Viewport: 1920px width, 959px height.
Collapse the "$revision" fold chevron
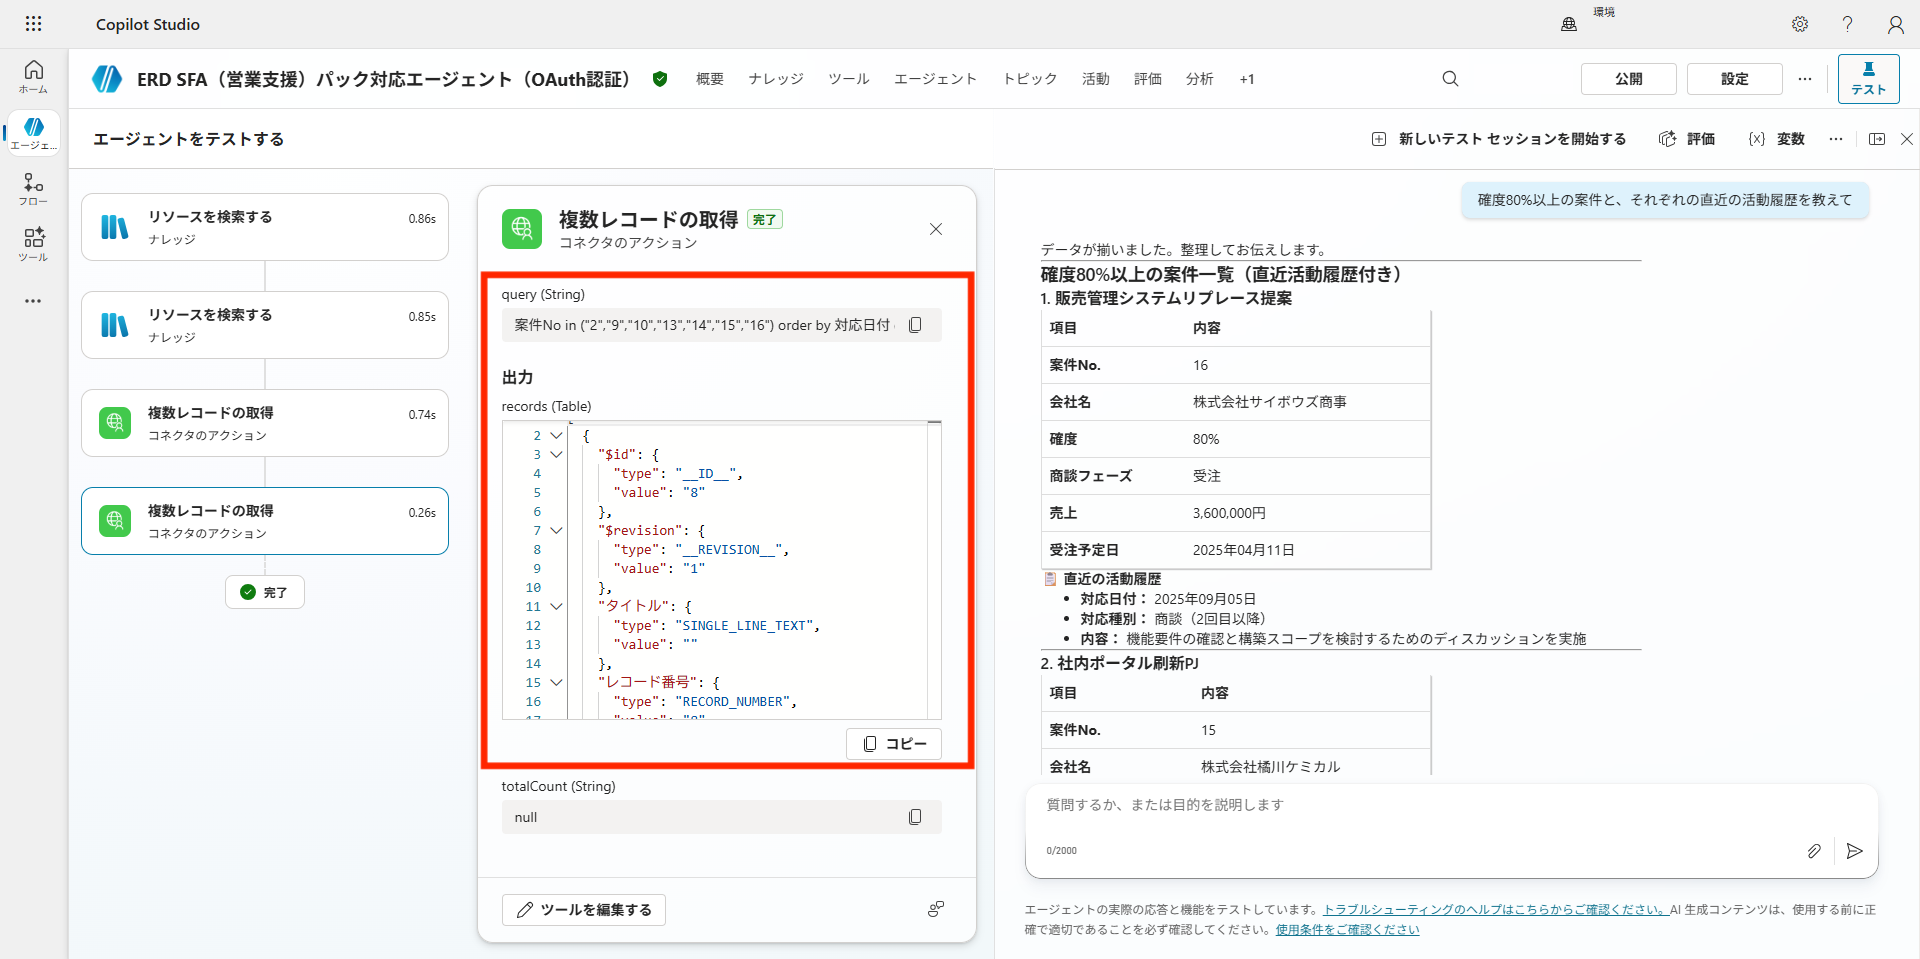tap(557, 531)
